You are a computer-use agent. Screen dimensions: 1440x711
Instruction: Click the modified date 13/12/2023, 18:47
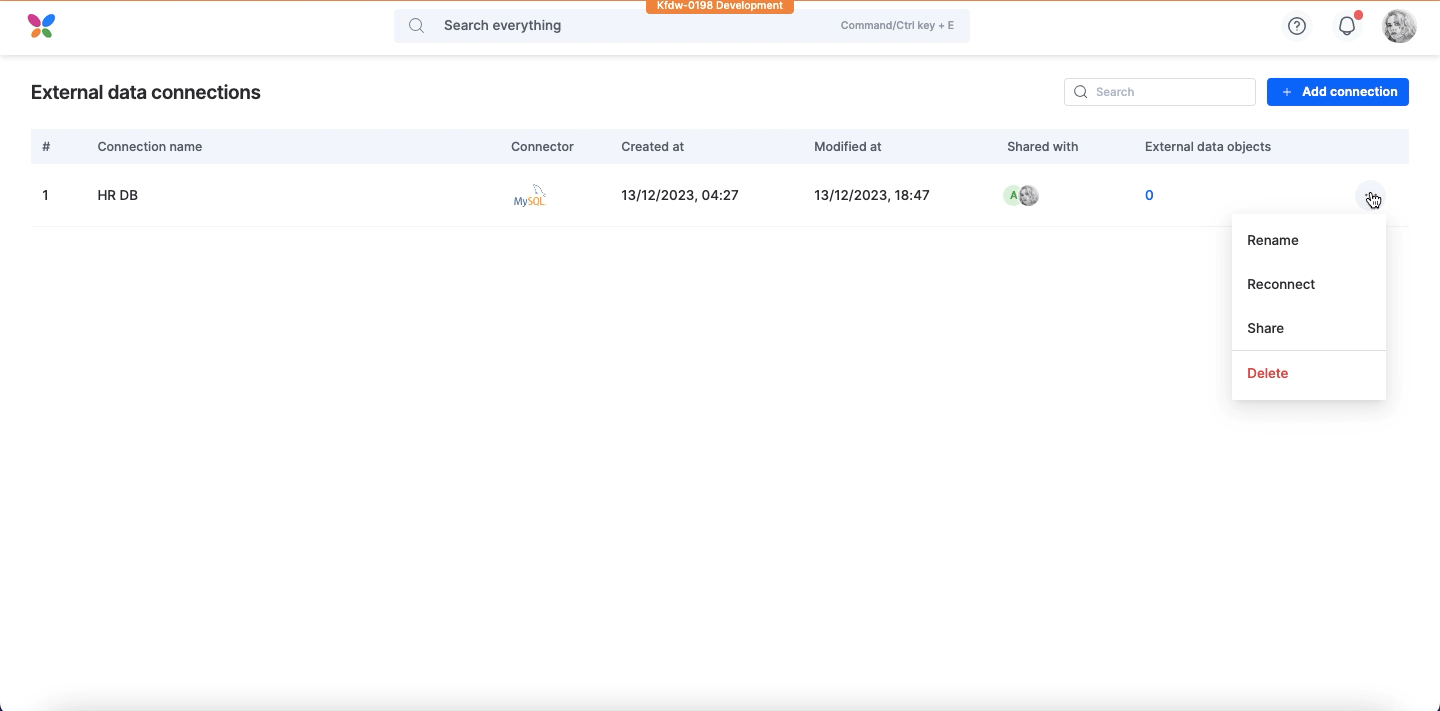coord(872,195)
